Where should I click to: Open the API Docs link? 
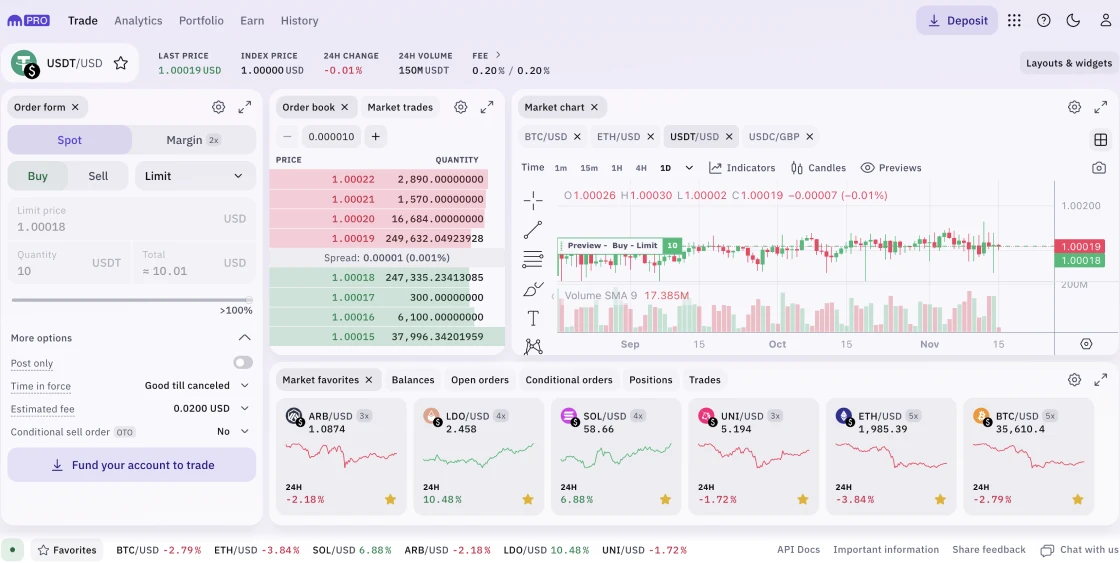(x=799, y=549)
